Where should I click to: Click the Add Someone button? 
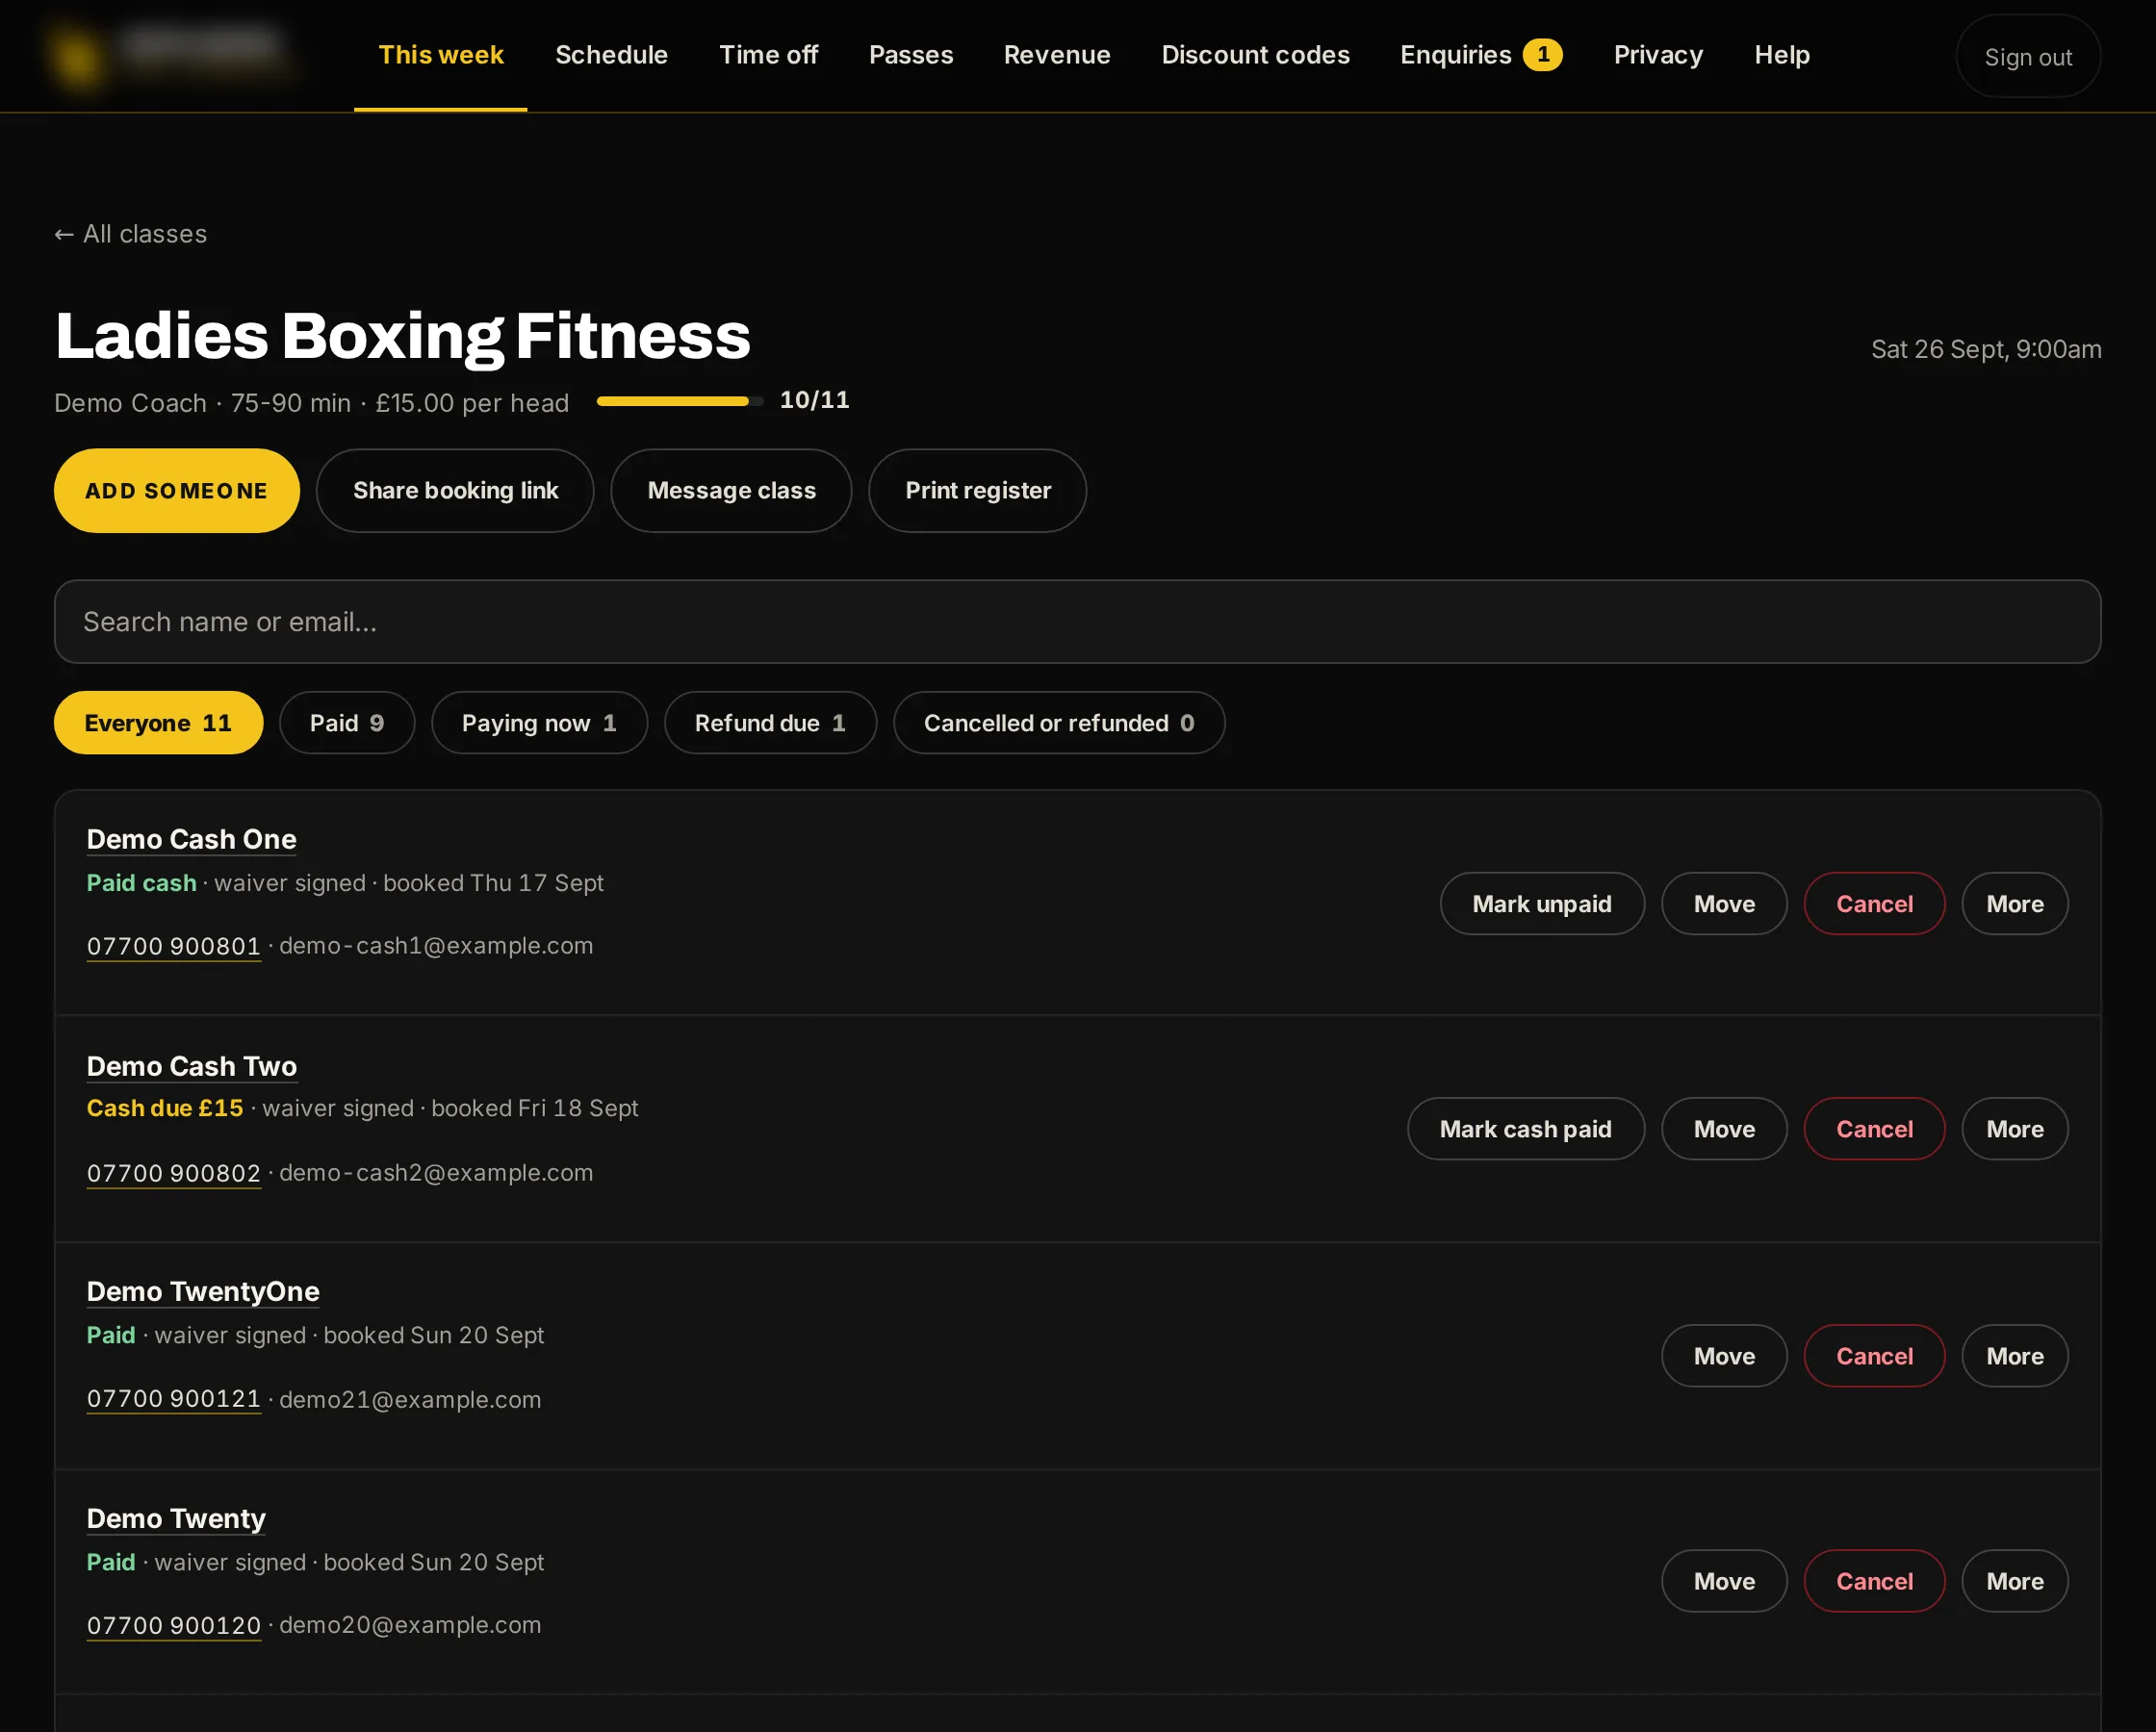point(177,491)
